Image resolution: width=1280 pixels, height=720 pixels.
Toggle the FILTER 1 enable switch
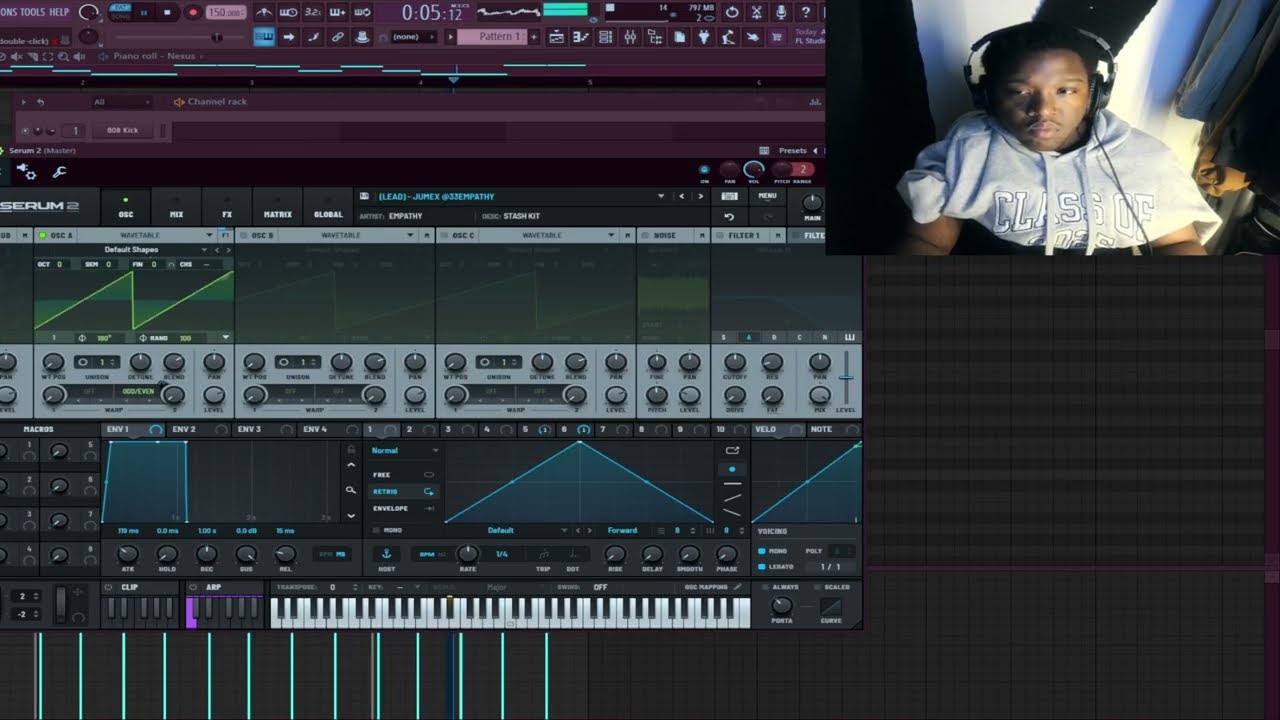click(719, 235)
